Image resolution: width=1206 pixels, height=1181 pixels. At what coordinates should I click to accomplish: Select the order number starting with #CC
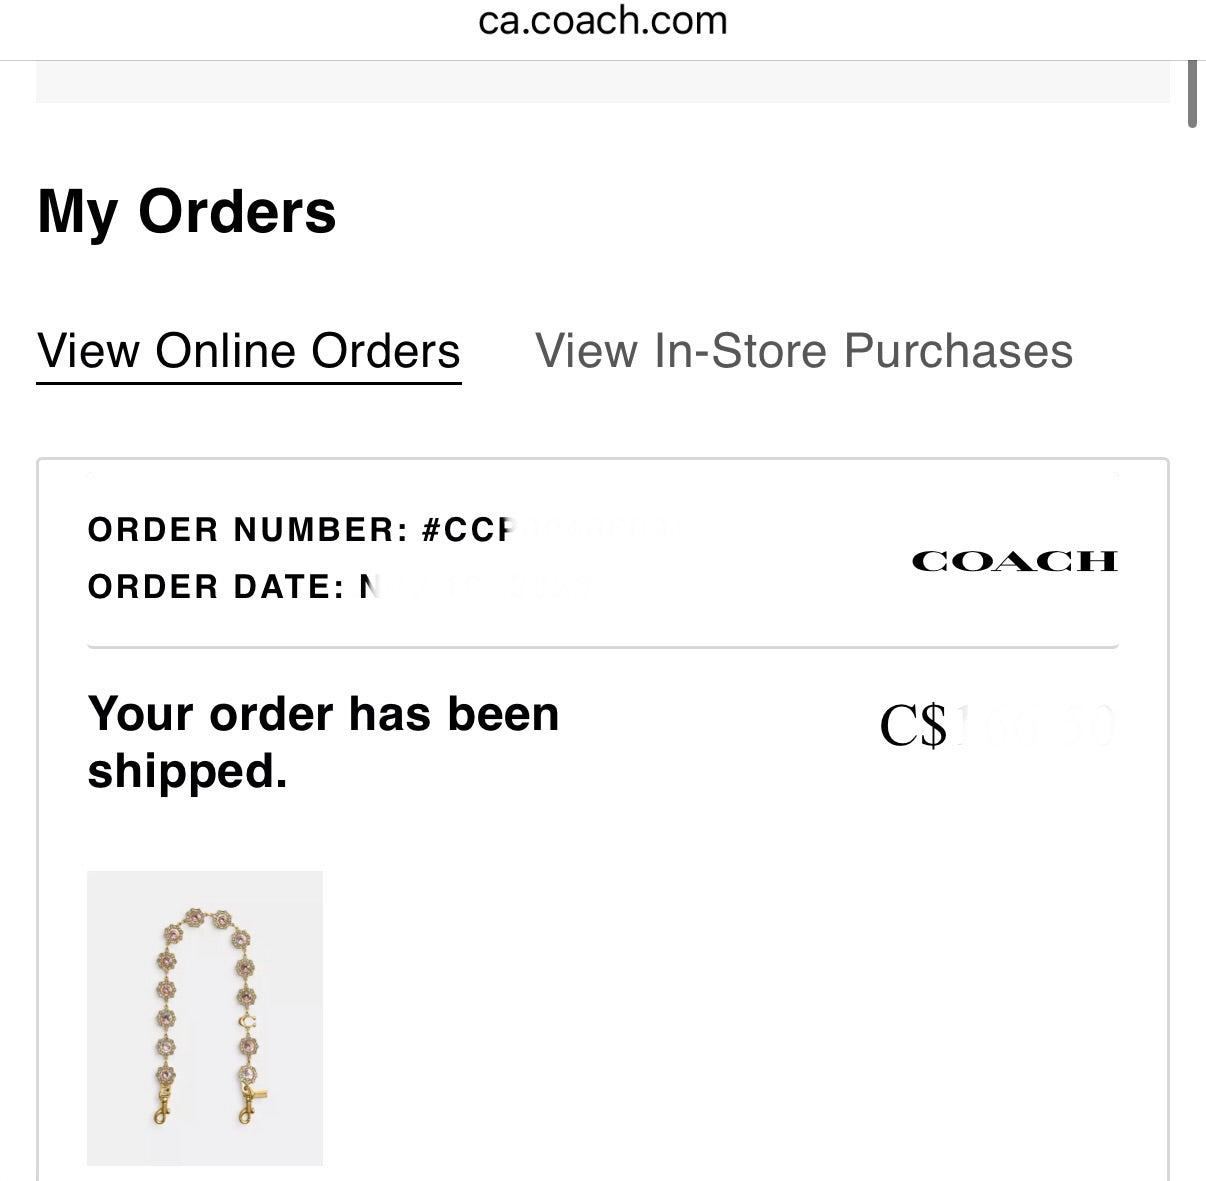click(300, 530)
